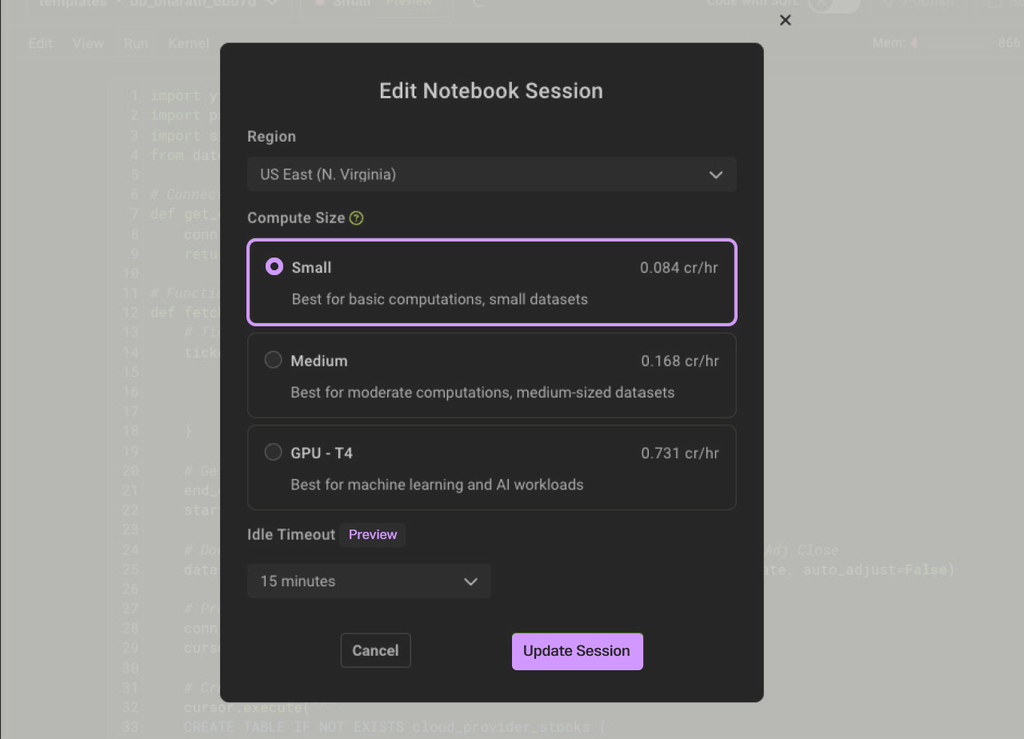Viewport: 1024px width, 739px height.
Task: Toggle the Code with SQL switch
Action: [x=833, y=4]
